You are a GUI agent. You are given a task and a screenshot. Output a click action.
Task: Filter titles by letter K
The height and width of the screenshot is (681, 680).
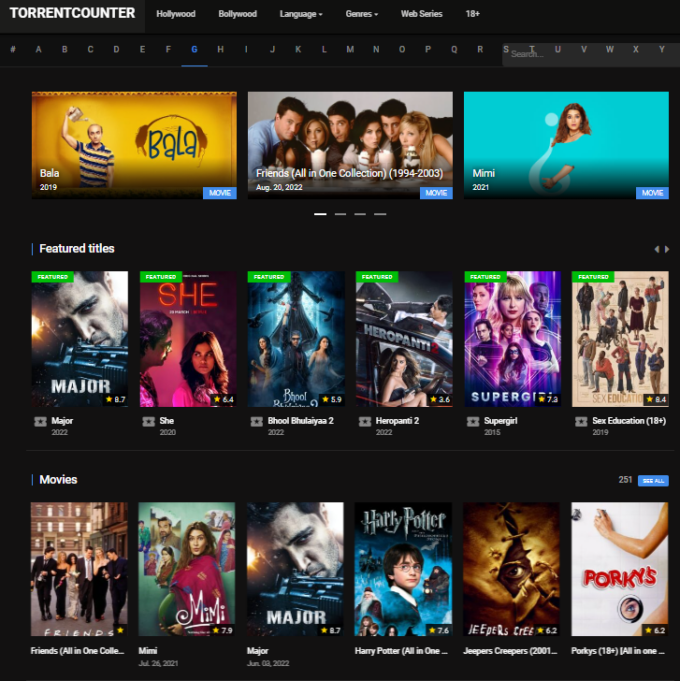[x=298, y=49]
